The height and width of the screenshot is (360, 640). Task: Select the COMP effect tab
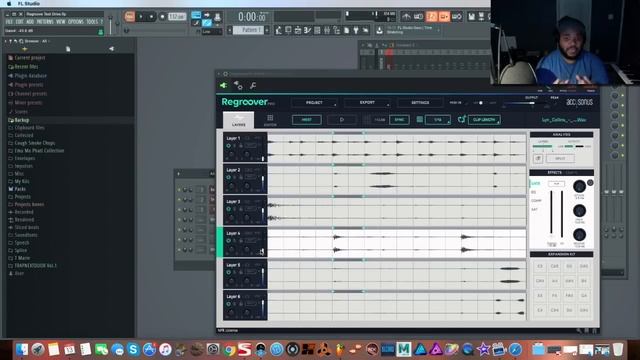point(536,201)
